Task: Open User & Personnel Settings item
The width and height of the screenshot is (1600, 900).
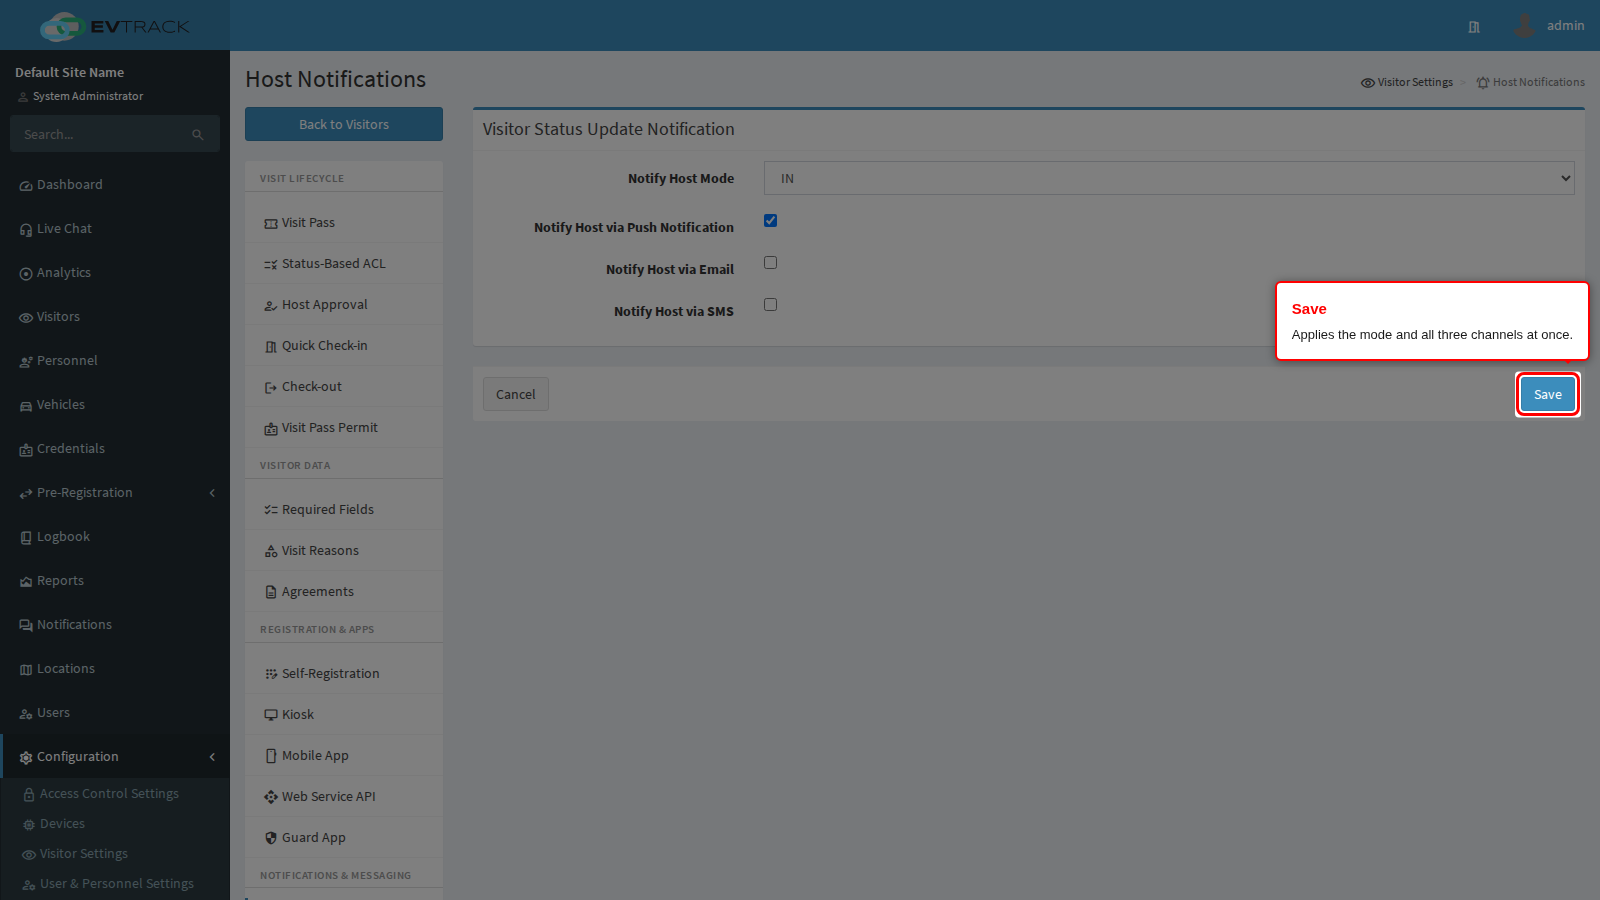Action: point(117,883)
